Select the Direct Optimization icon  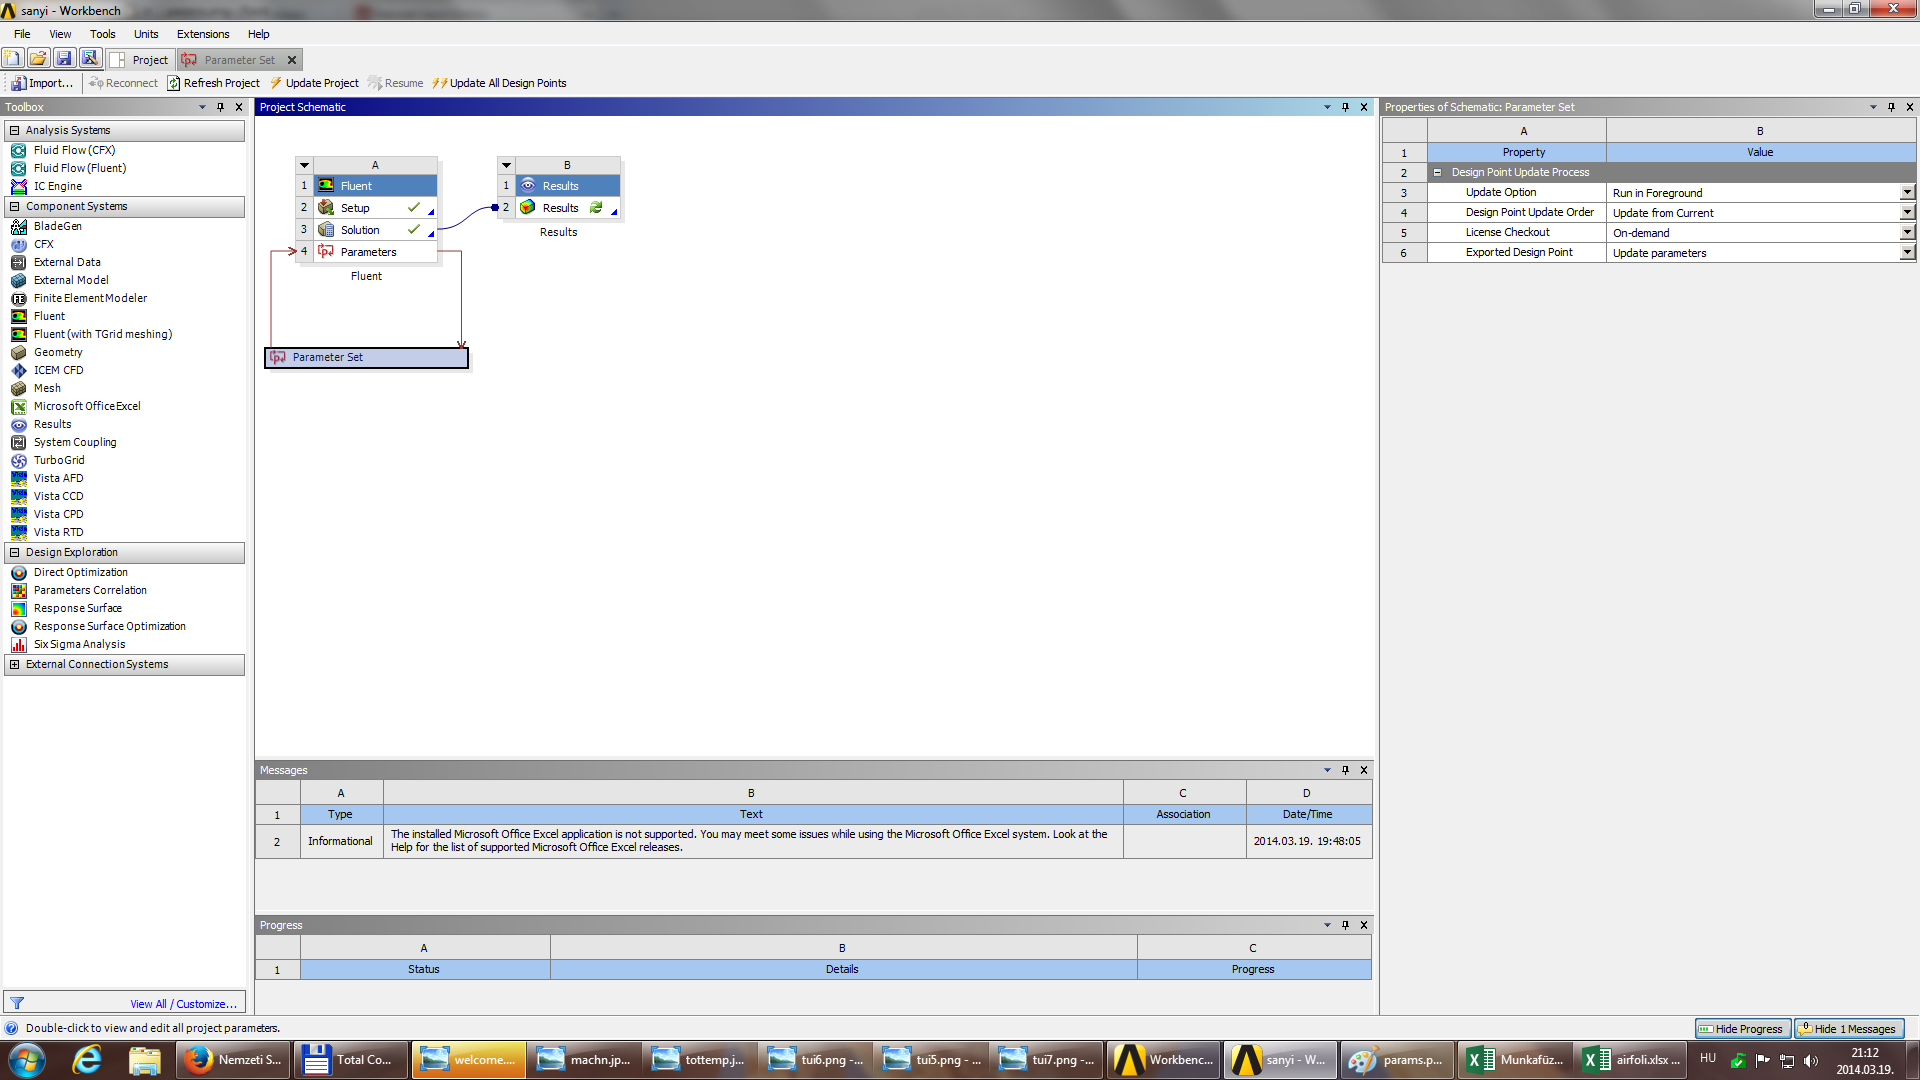click(18, 572)
